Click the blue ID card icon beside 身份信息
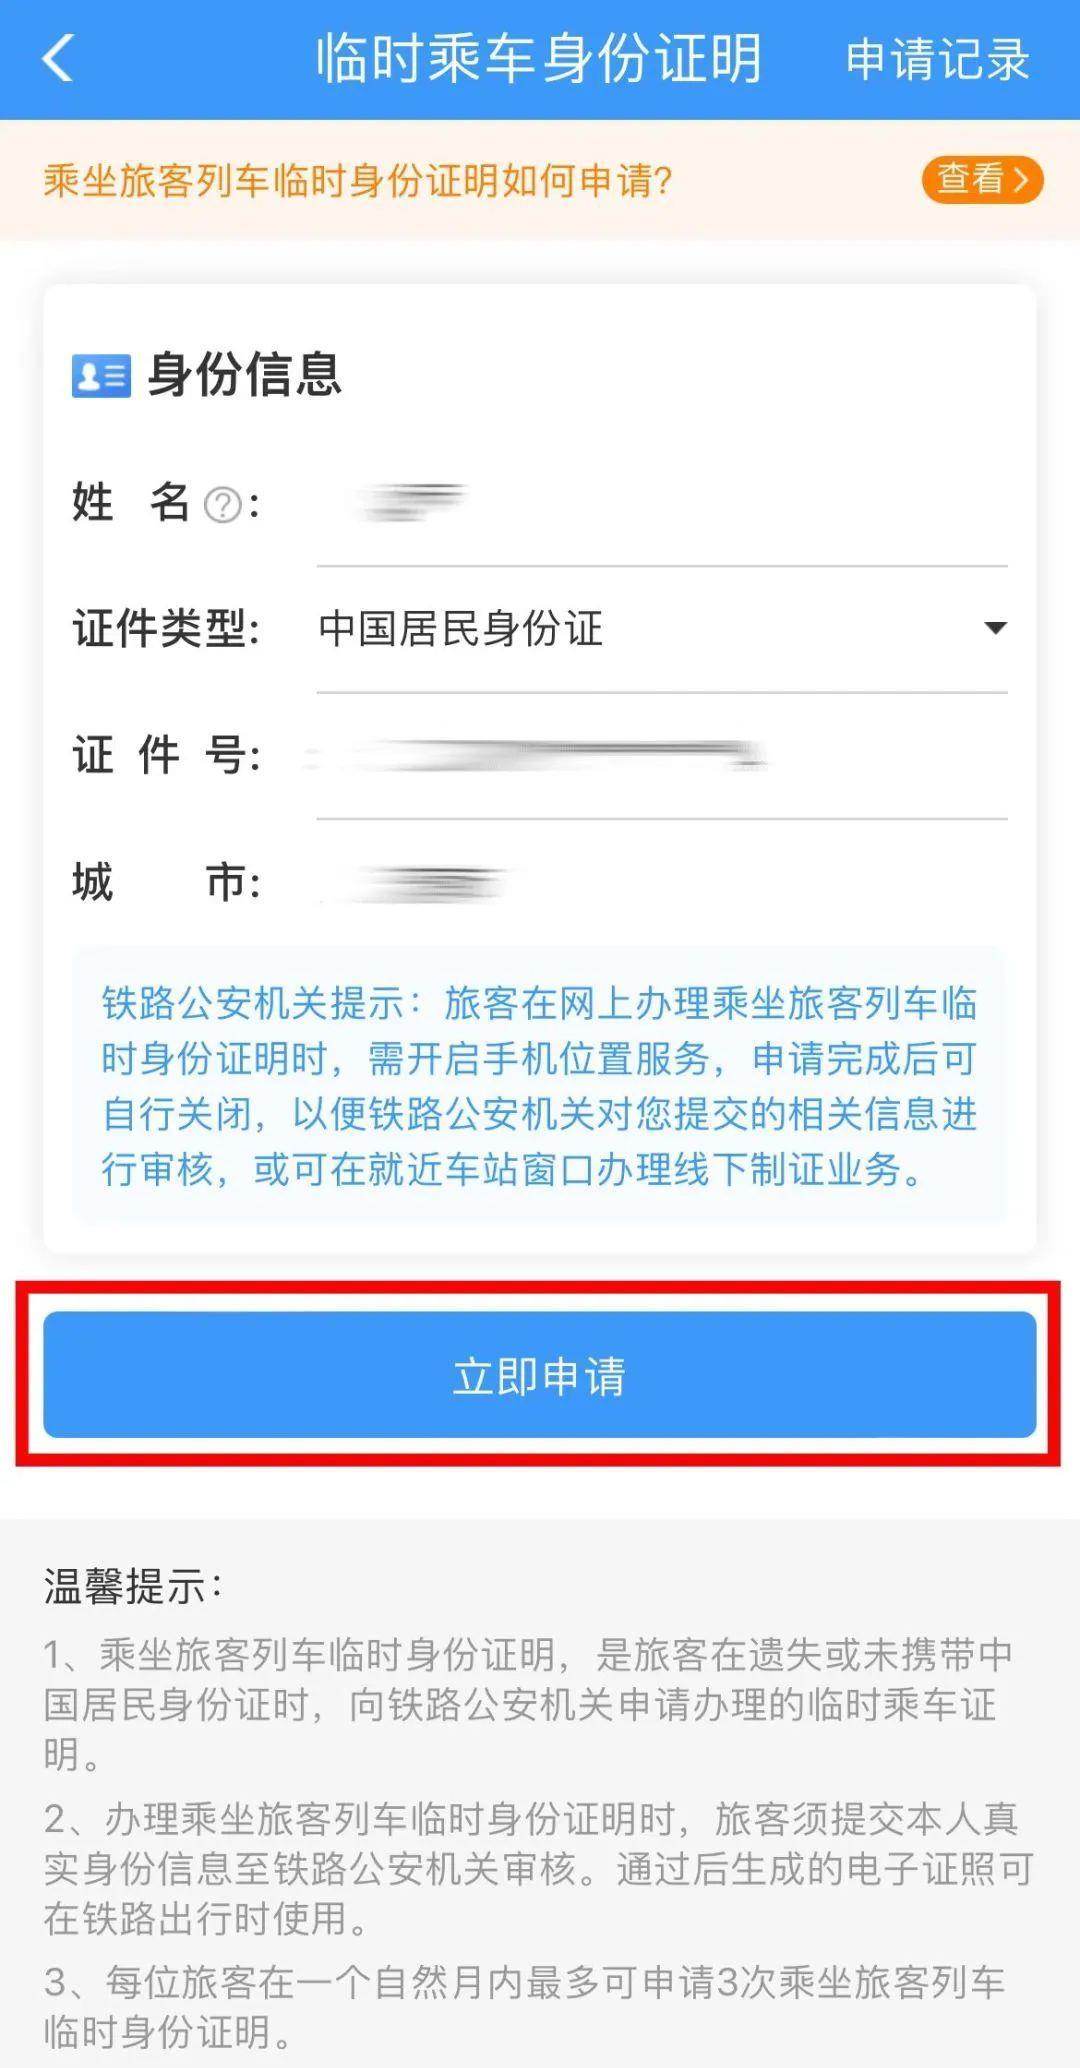The height and width of the screenshot is (2068, 1080). click(x=101, y=376)
